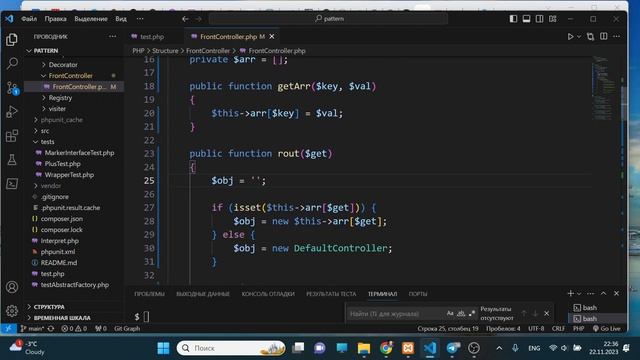The height and width of the screenshot is (360, 640).
Task: Open the Windows Start menu
Action: click(163, 348)
